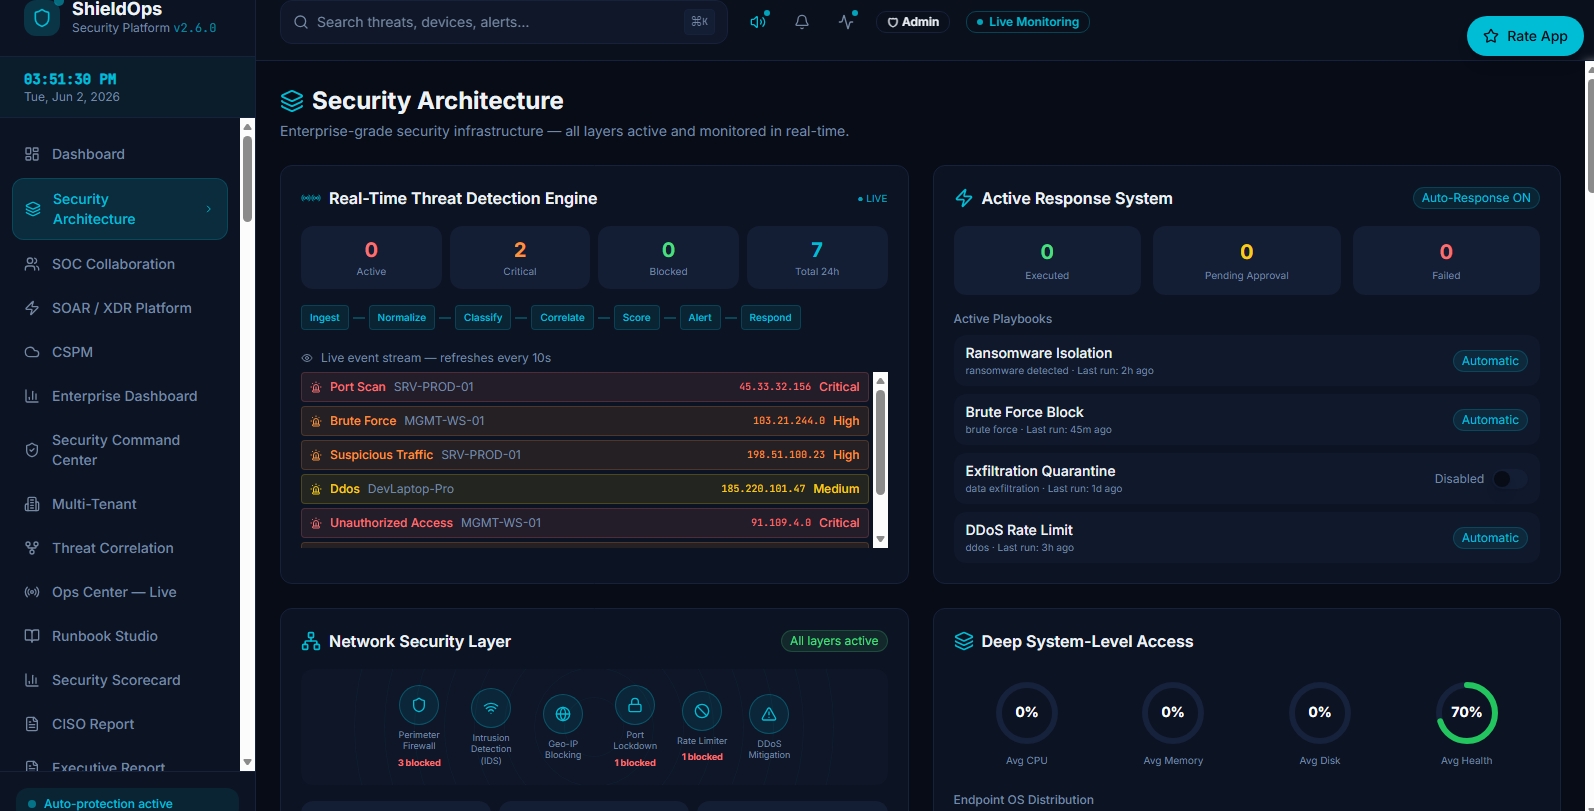Click the Geo-IP Blocking globe icon
Screen dimensions: 1594x811
(x=563, y=714)
